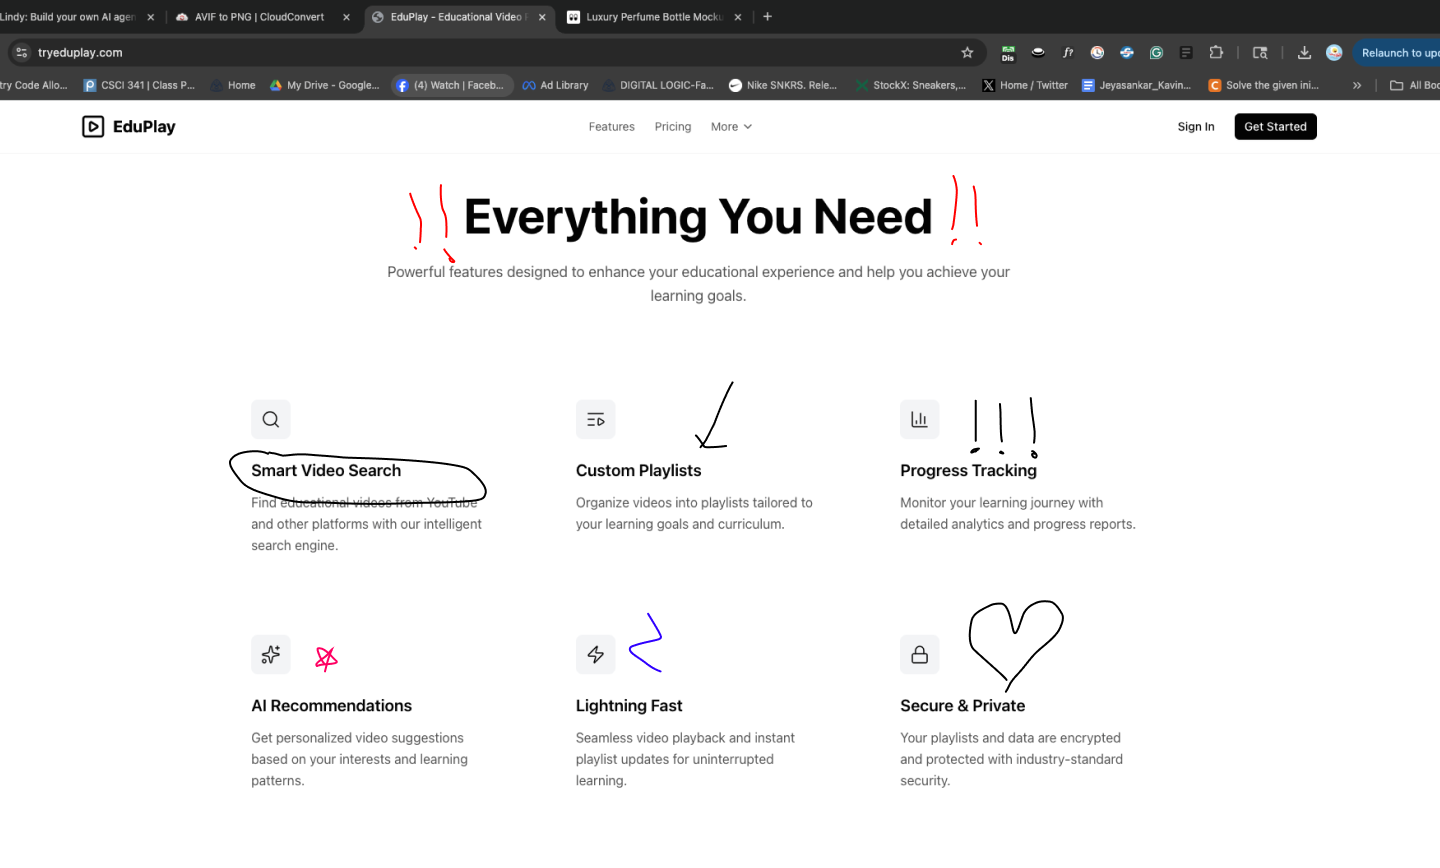1440x868 pixels.
Task: Click the Everything You Need heading
Action: (x=698, y=217)
